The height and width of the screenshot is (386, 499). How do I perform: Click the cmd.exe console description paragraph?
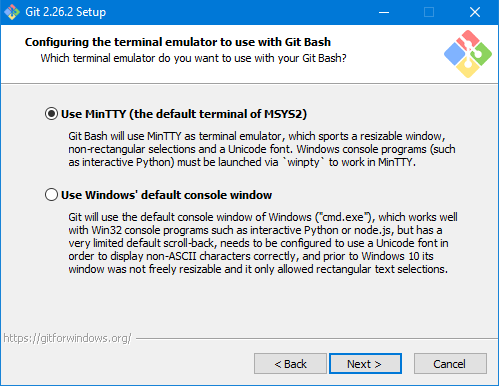click(263, 243)
